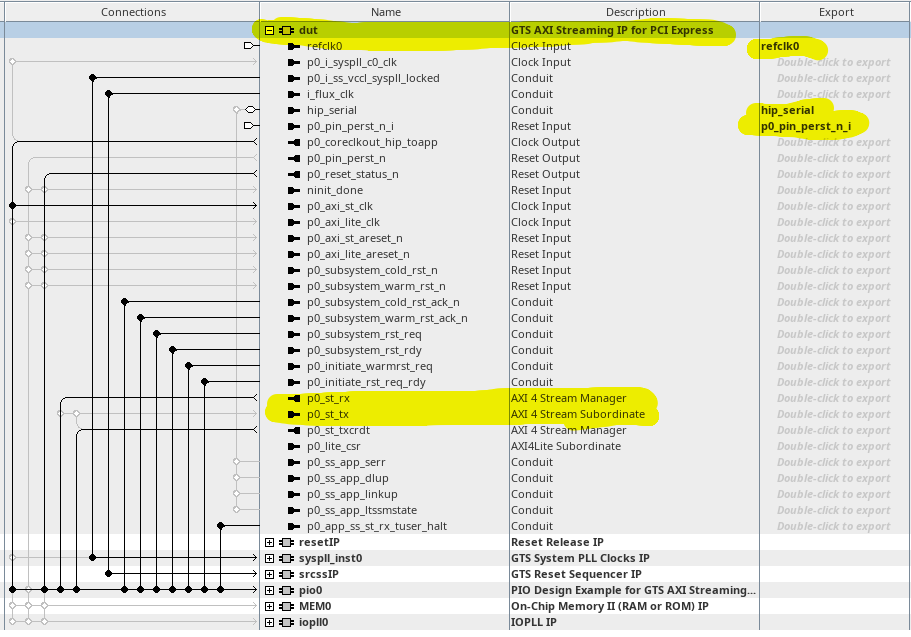Click the srcssIP component icon
Image resolution: width=911 pixels, height=637 pixels.
click(x=286, y=574)
